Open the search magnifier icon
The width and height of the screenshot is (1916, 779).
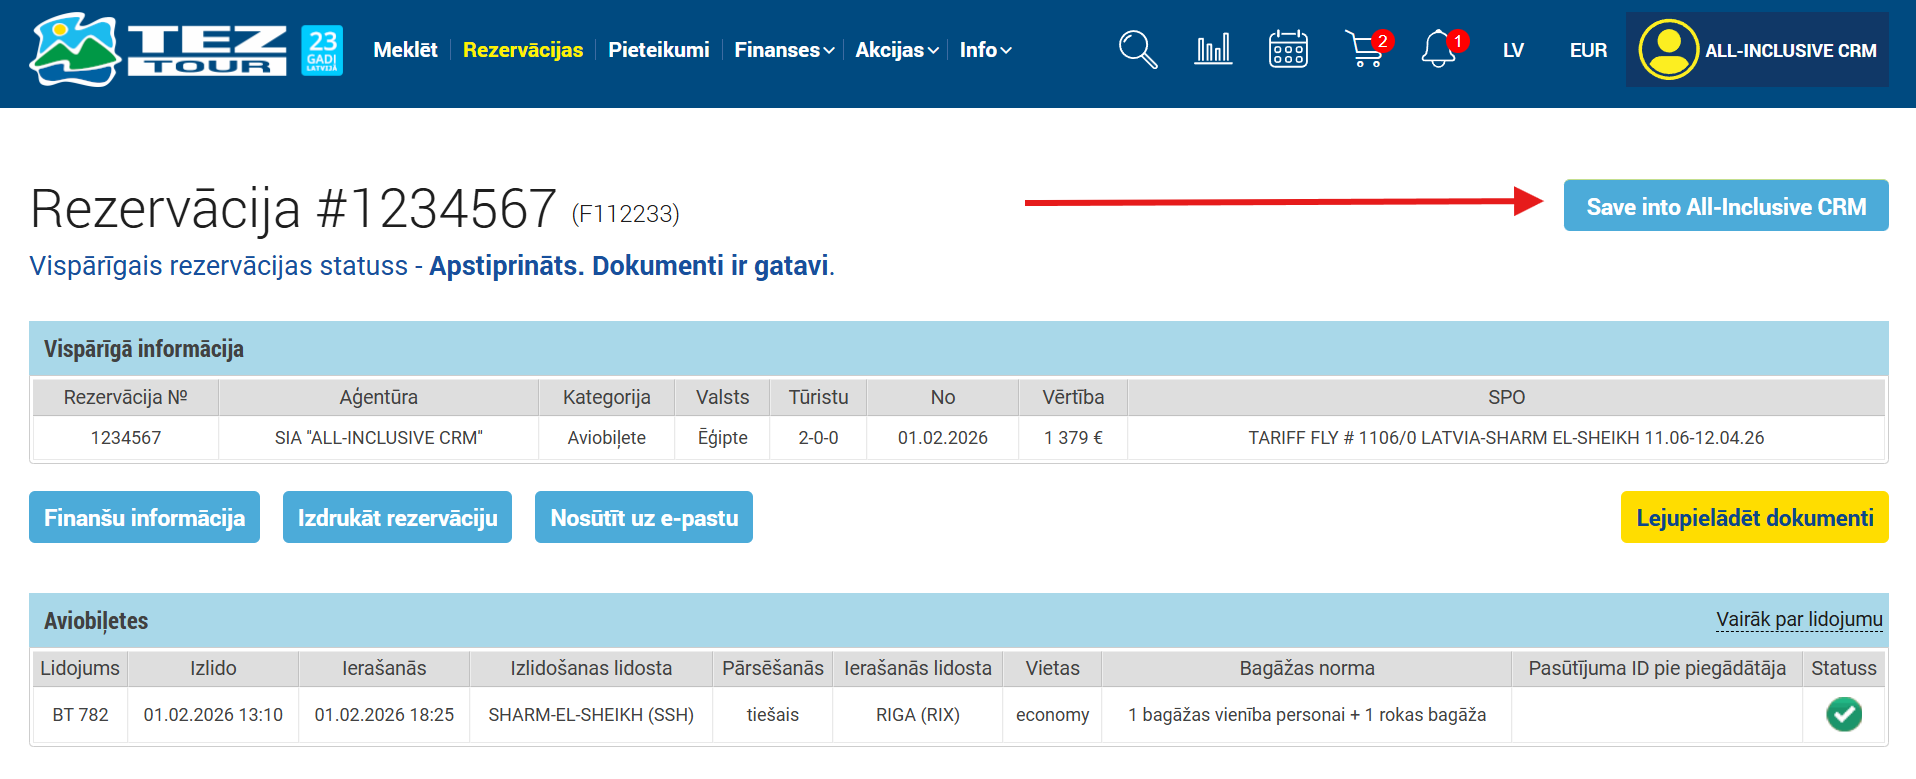point(1137,50)
